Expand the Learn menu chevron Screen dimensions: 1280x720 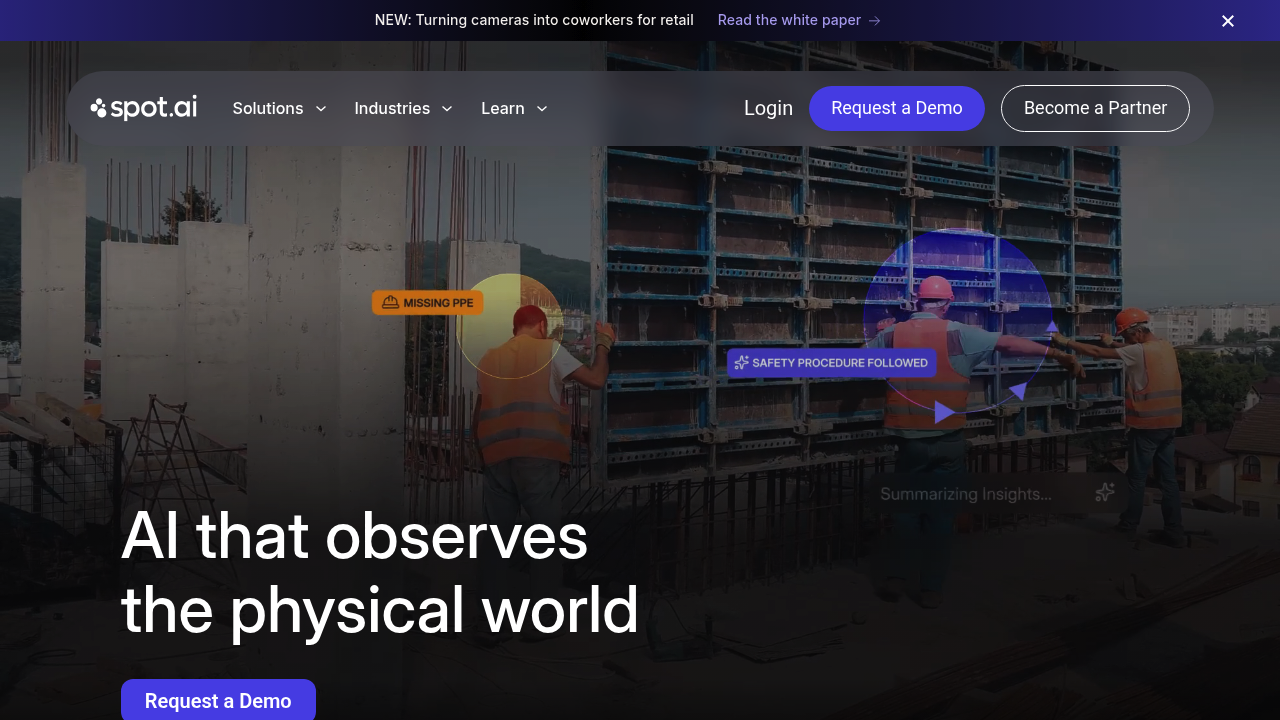point(542,108)
